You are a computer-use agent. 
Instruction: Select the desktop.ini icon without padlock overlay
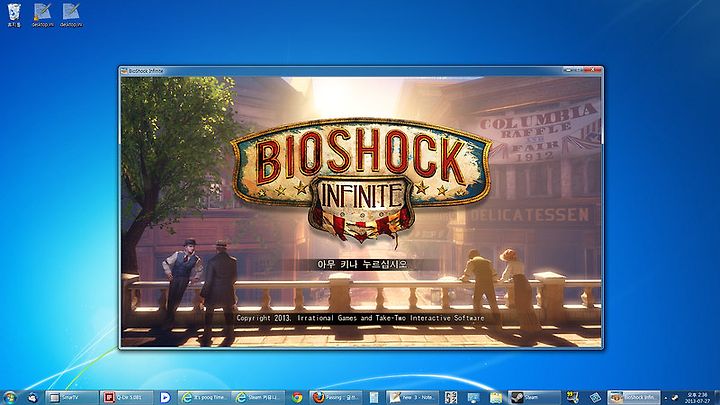coord(71,15)
